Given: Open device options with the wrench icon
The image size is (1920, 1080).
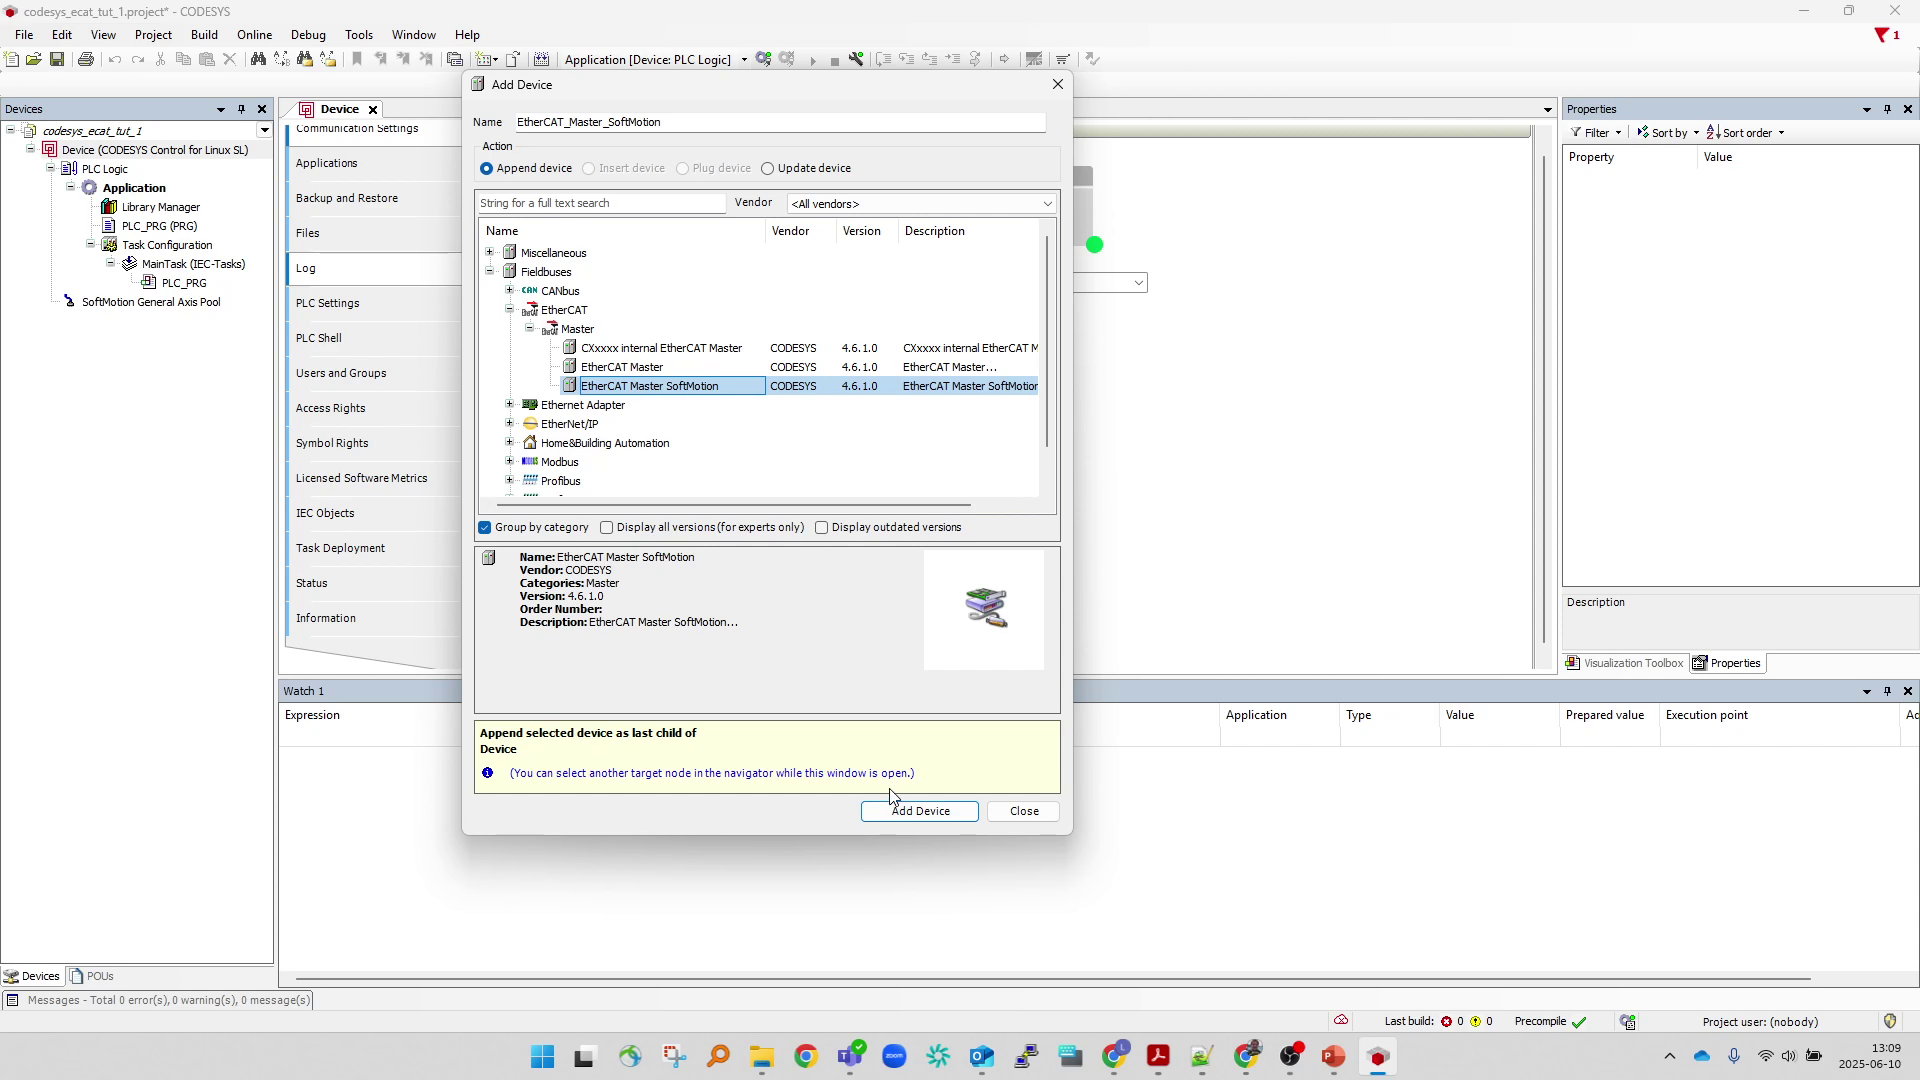Looking at the screenshot, I should coord(857,60).
